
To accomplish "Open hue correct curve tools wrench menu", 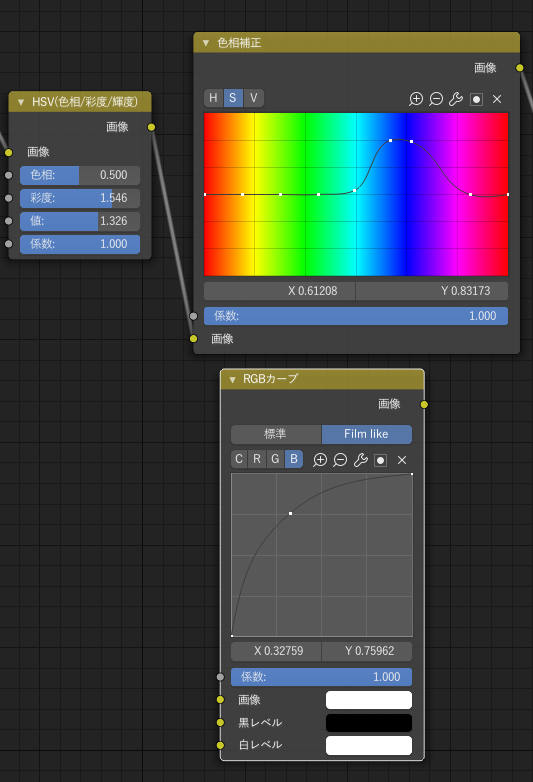I will (456, 99).
